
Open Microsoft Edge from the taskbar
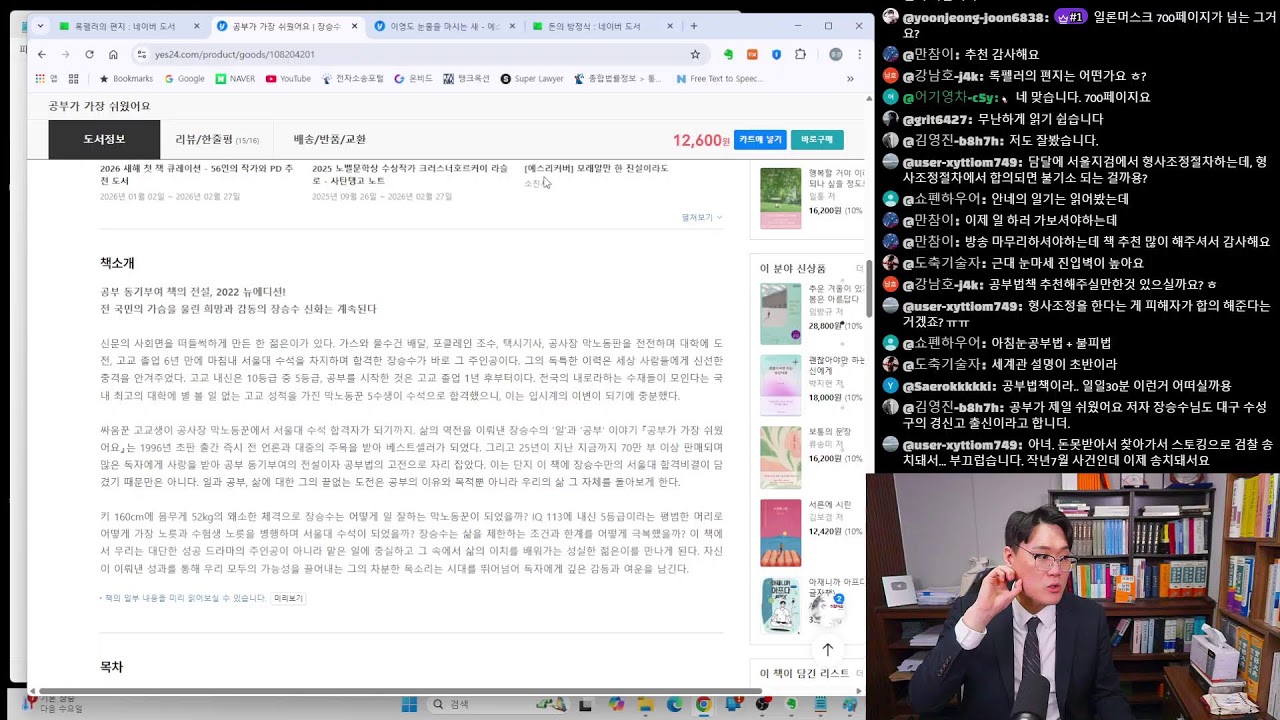tap(675, 705)
